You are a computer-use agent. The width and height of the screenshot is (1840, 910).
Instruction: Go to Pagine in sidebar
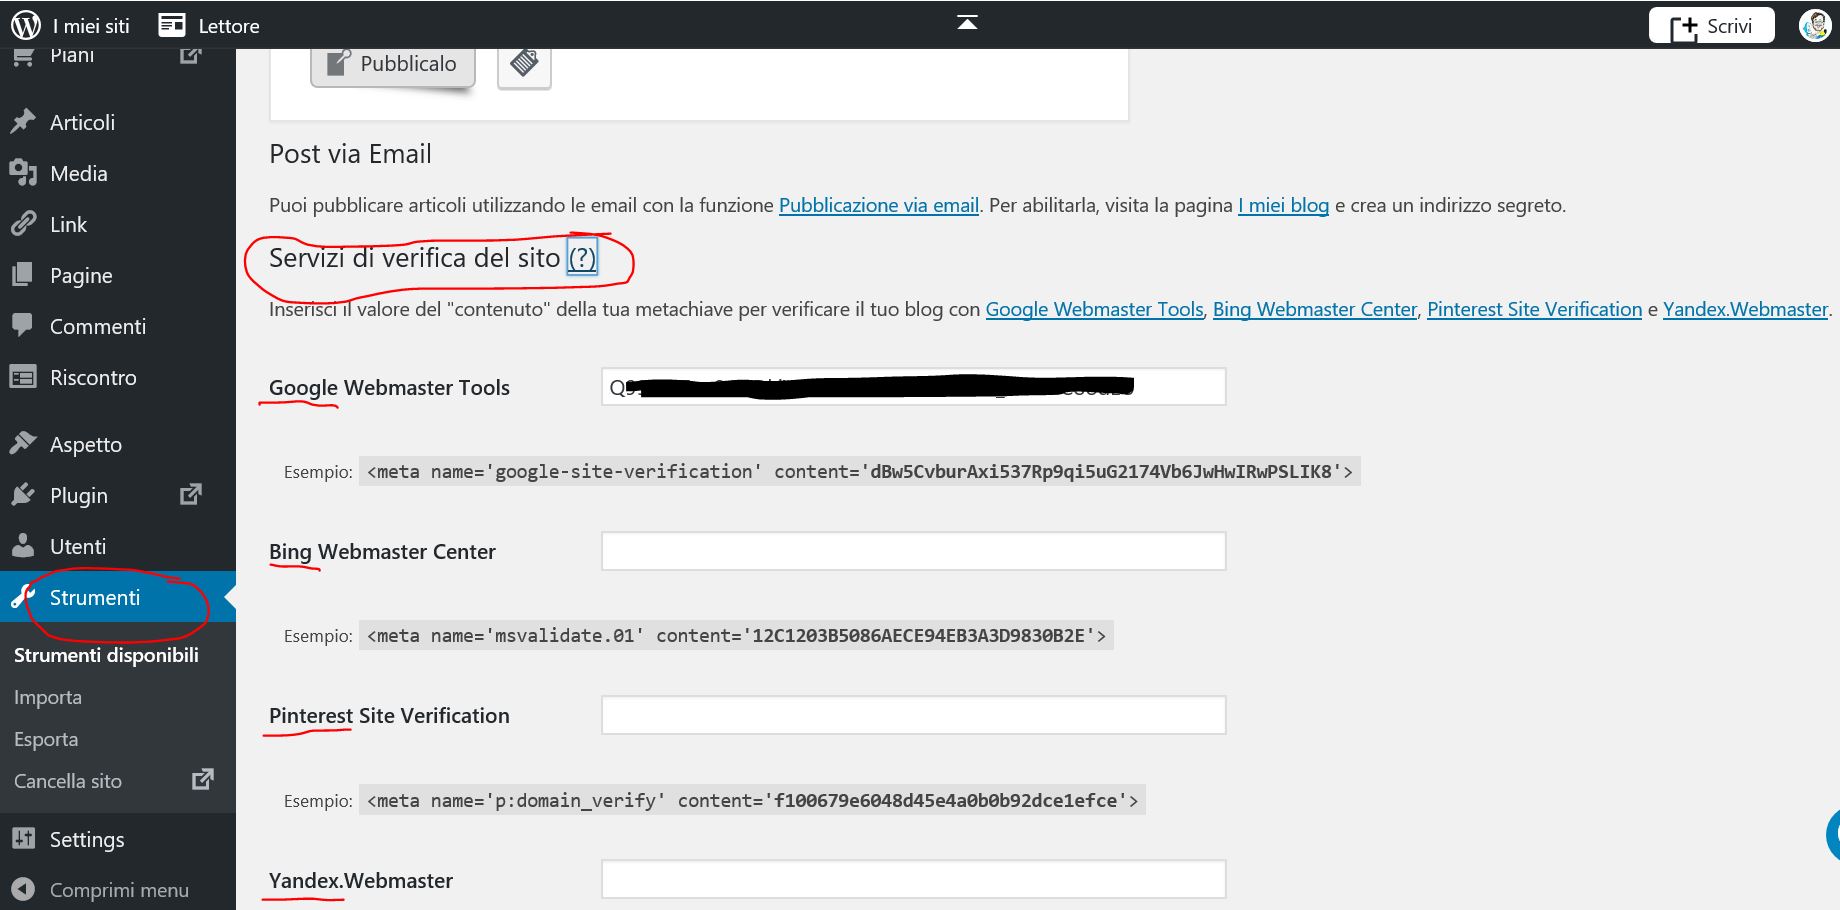click(x=81, y=276)
